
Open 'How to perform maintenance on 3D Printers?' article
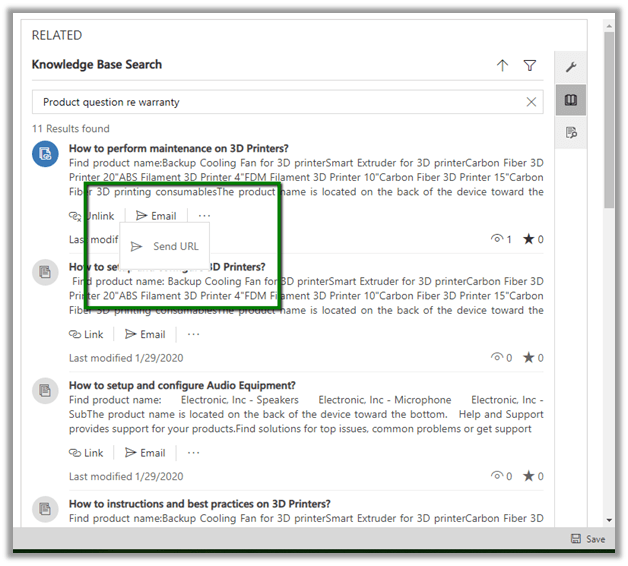[178, 149]
